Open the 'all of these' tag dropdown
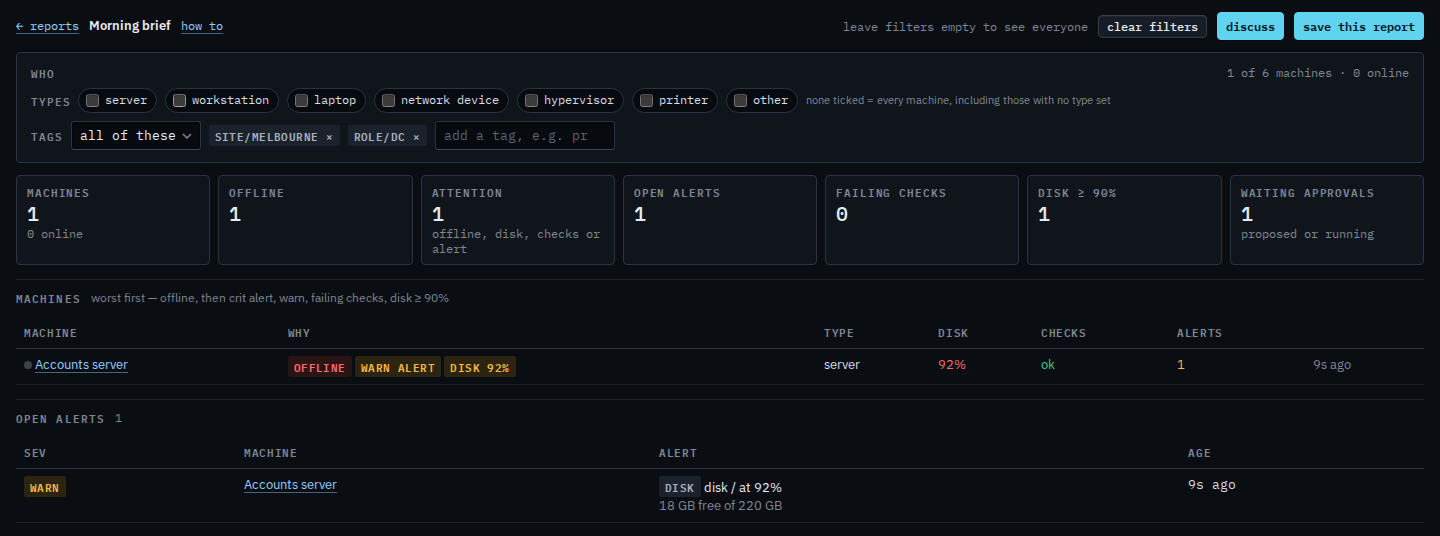This screenshot has height=536, width=1440. pos(136,136)
